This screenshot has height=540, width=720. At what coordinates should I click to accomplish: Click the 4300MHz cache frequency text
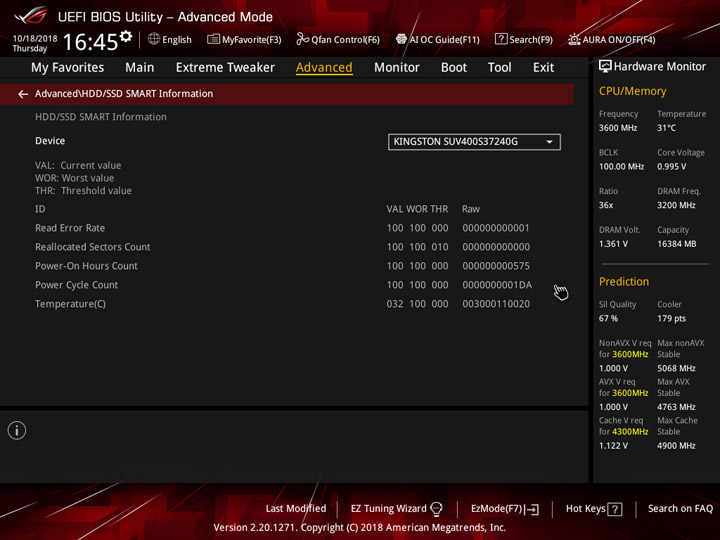(630, 432)
